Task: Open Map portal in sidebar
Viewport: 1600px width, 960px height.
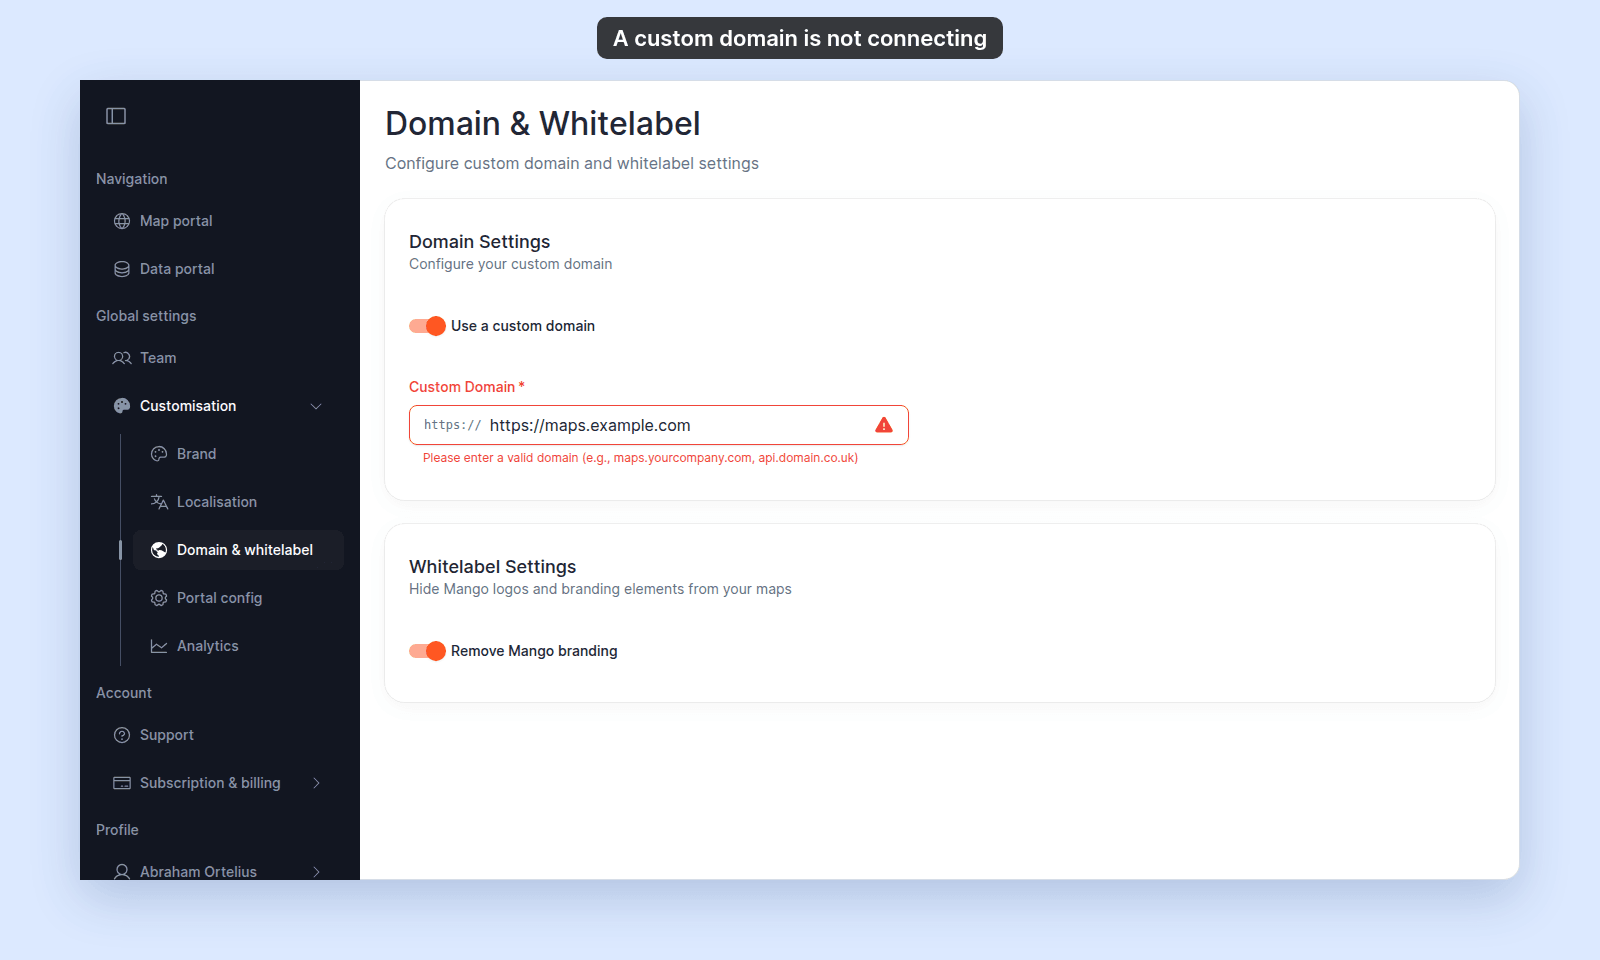Action: tap(220, 221)
